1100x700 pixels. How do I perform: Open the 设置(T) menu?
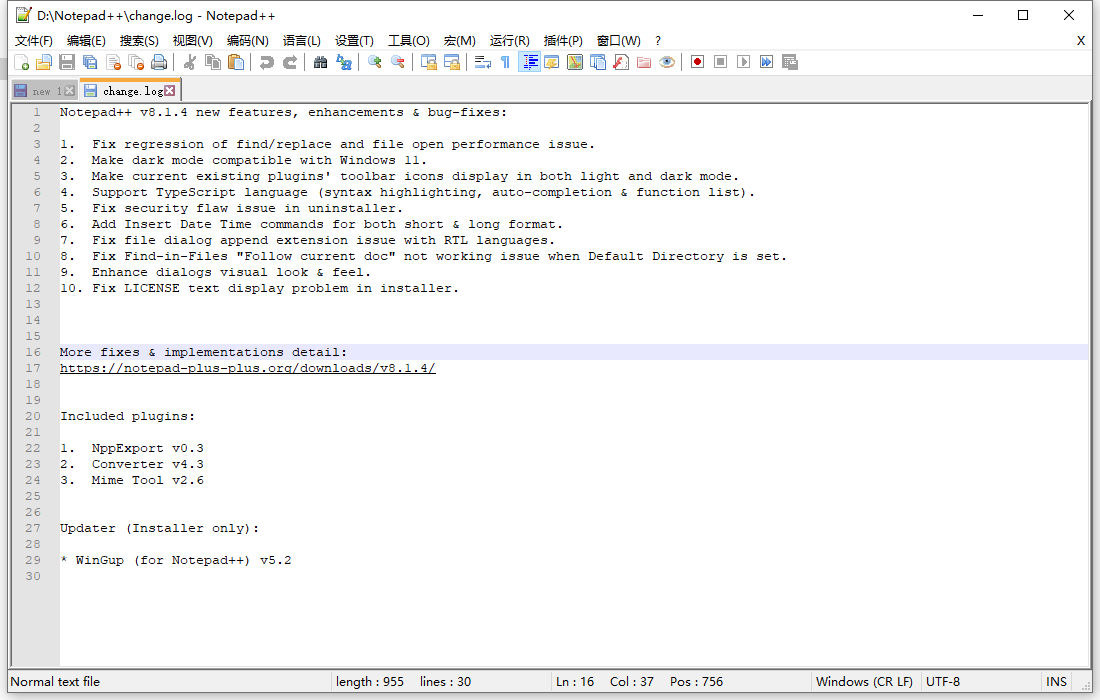click(354, 41)
